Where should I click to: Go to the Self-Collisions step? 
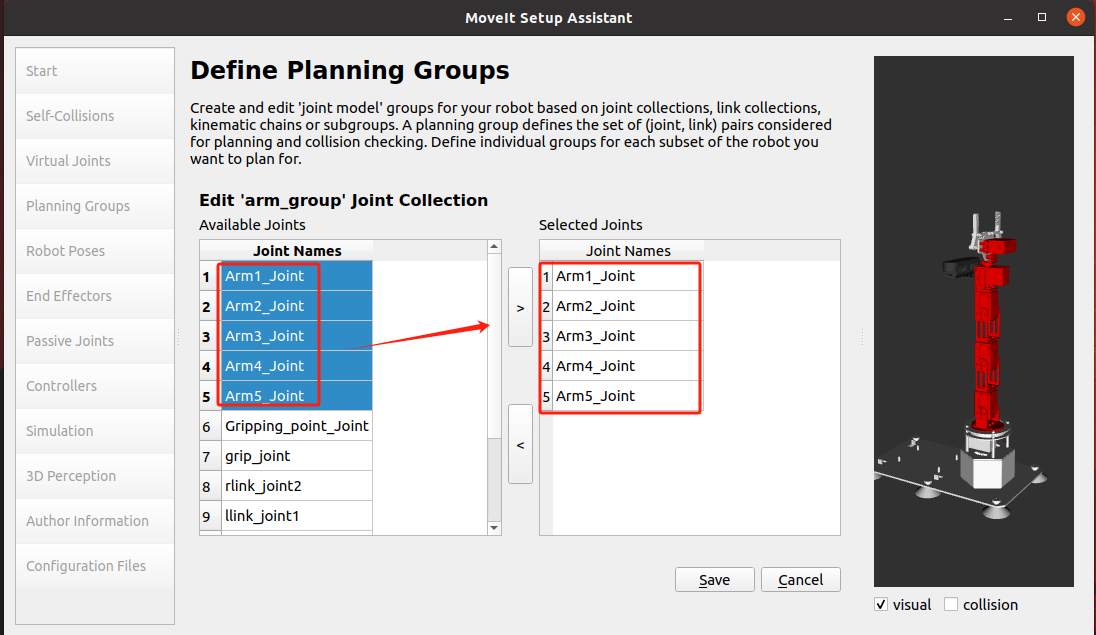click(95, 116)
